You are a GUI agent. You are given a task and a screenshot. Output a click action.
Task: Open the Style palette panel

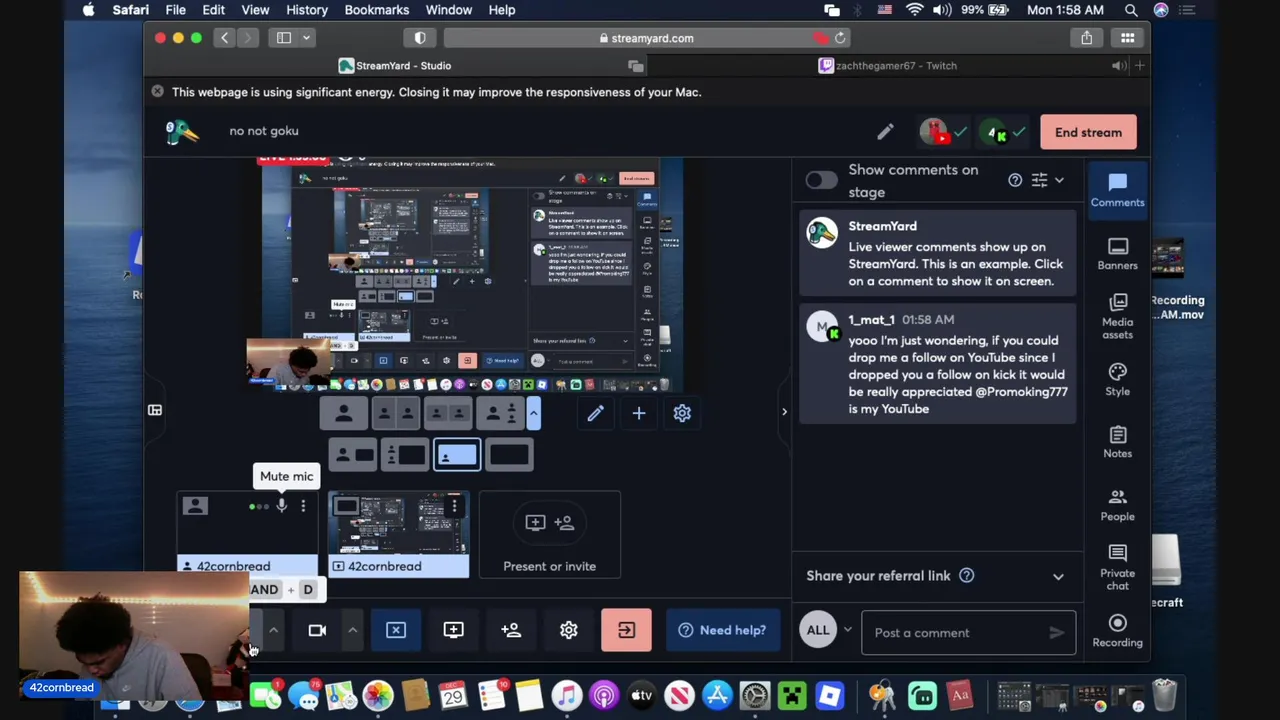1117,379
